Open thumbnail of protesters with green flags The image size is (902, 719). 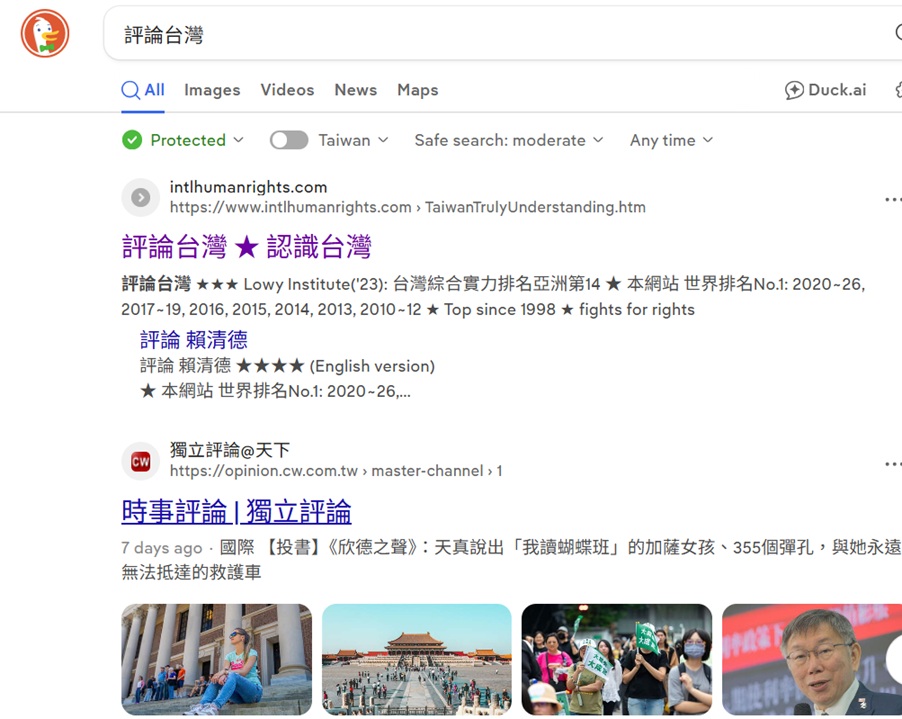(x=617, y=659)
